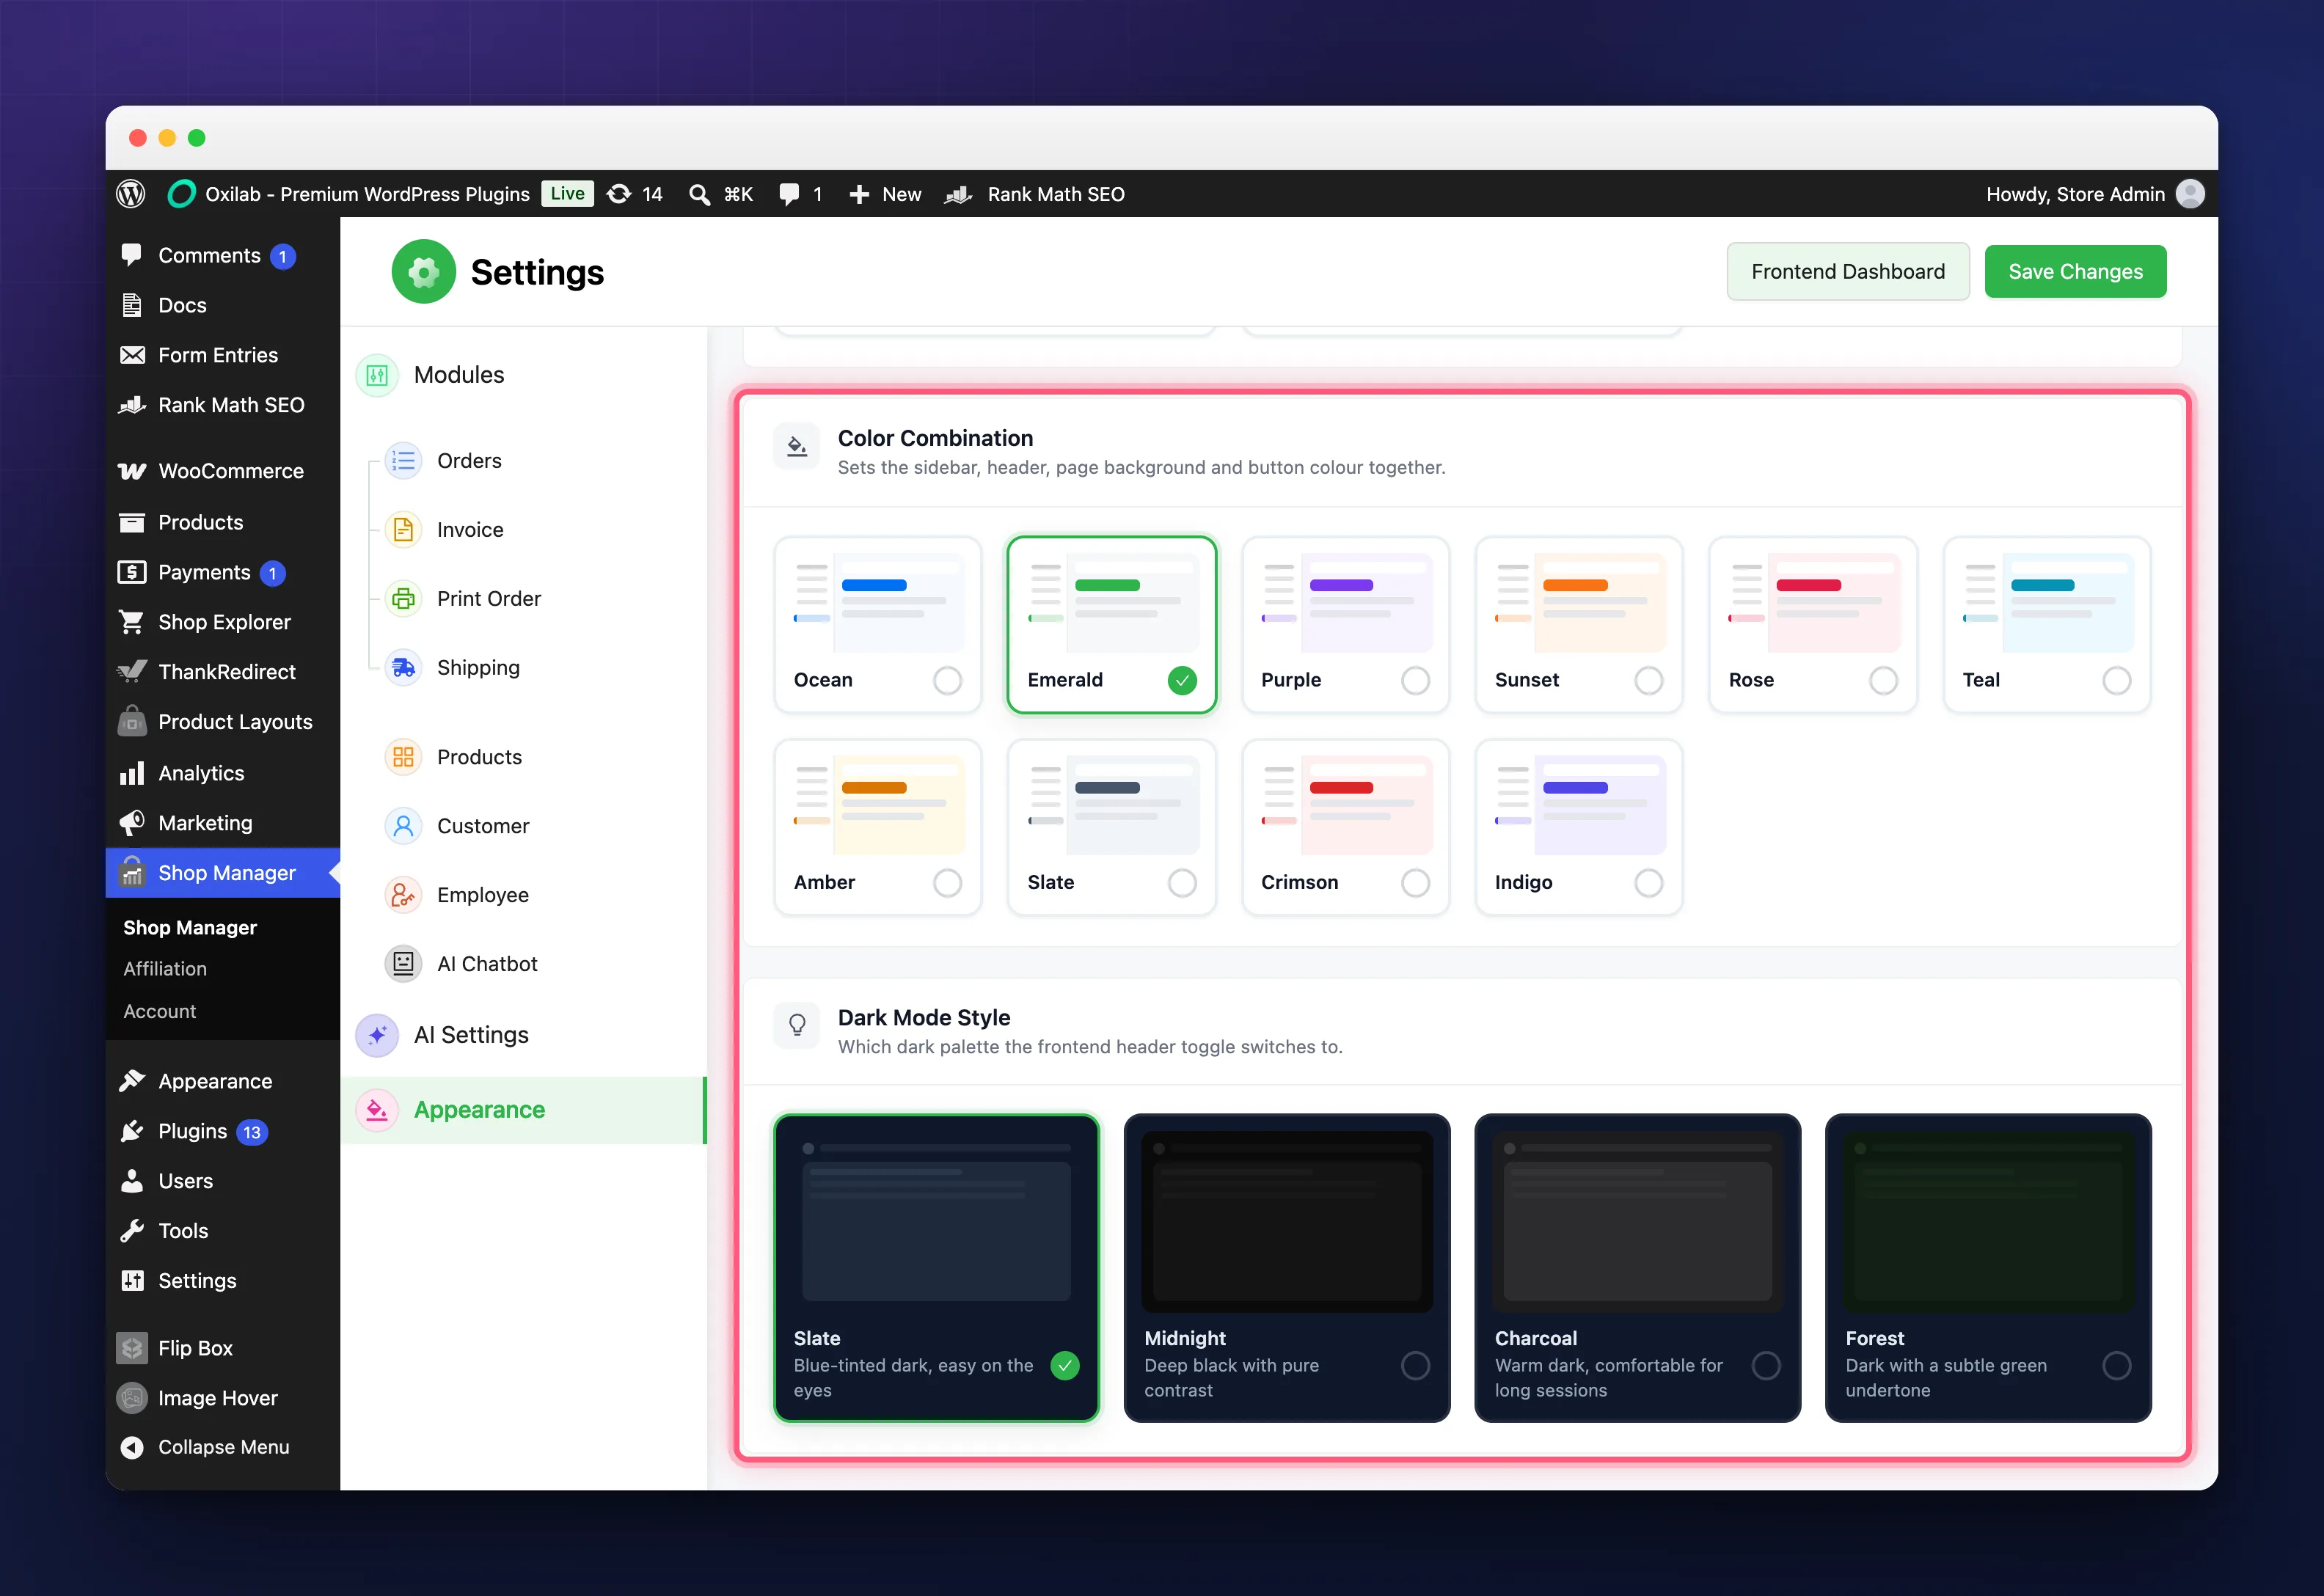Open the Affiliation submenu item
This screenshot has width=2324, height=1596.
point(165,969)
